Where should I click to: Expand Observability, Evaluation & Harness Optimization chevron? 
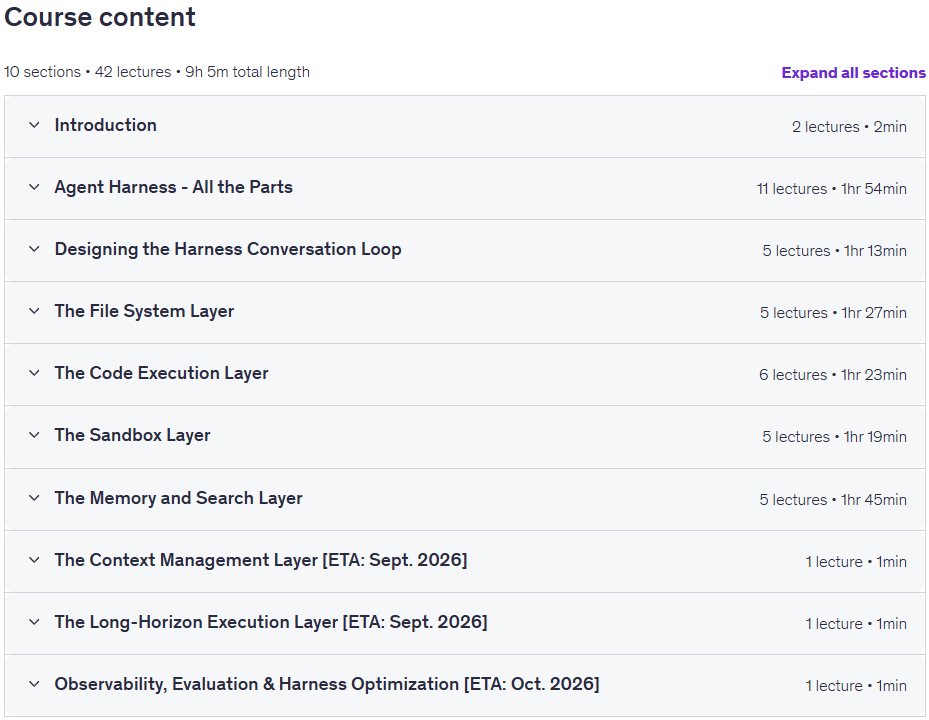(x=34, y=684)
